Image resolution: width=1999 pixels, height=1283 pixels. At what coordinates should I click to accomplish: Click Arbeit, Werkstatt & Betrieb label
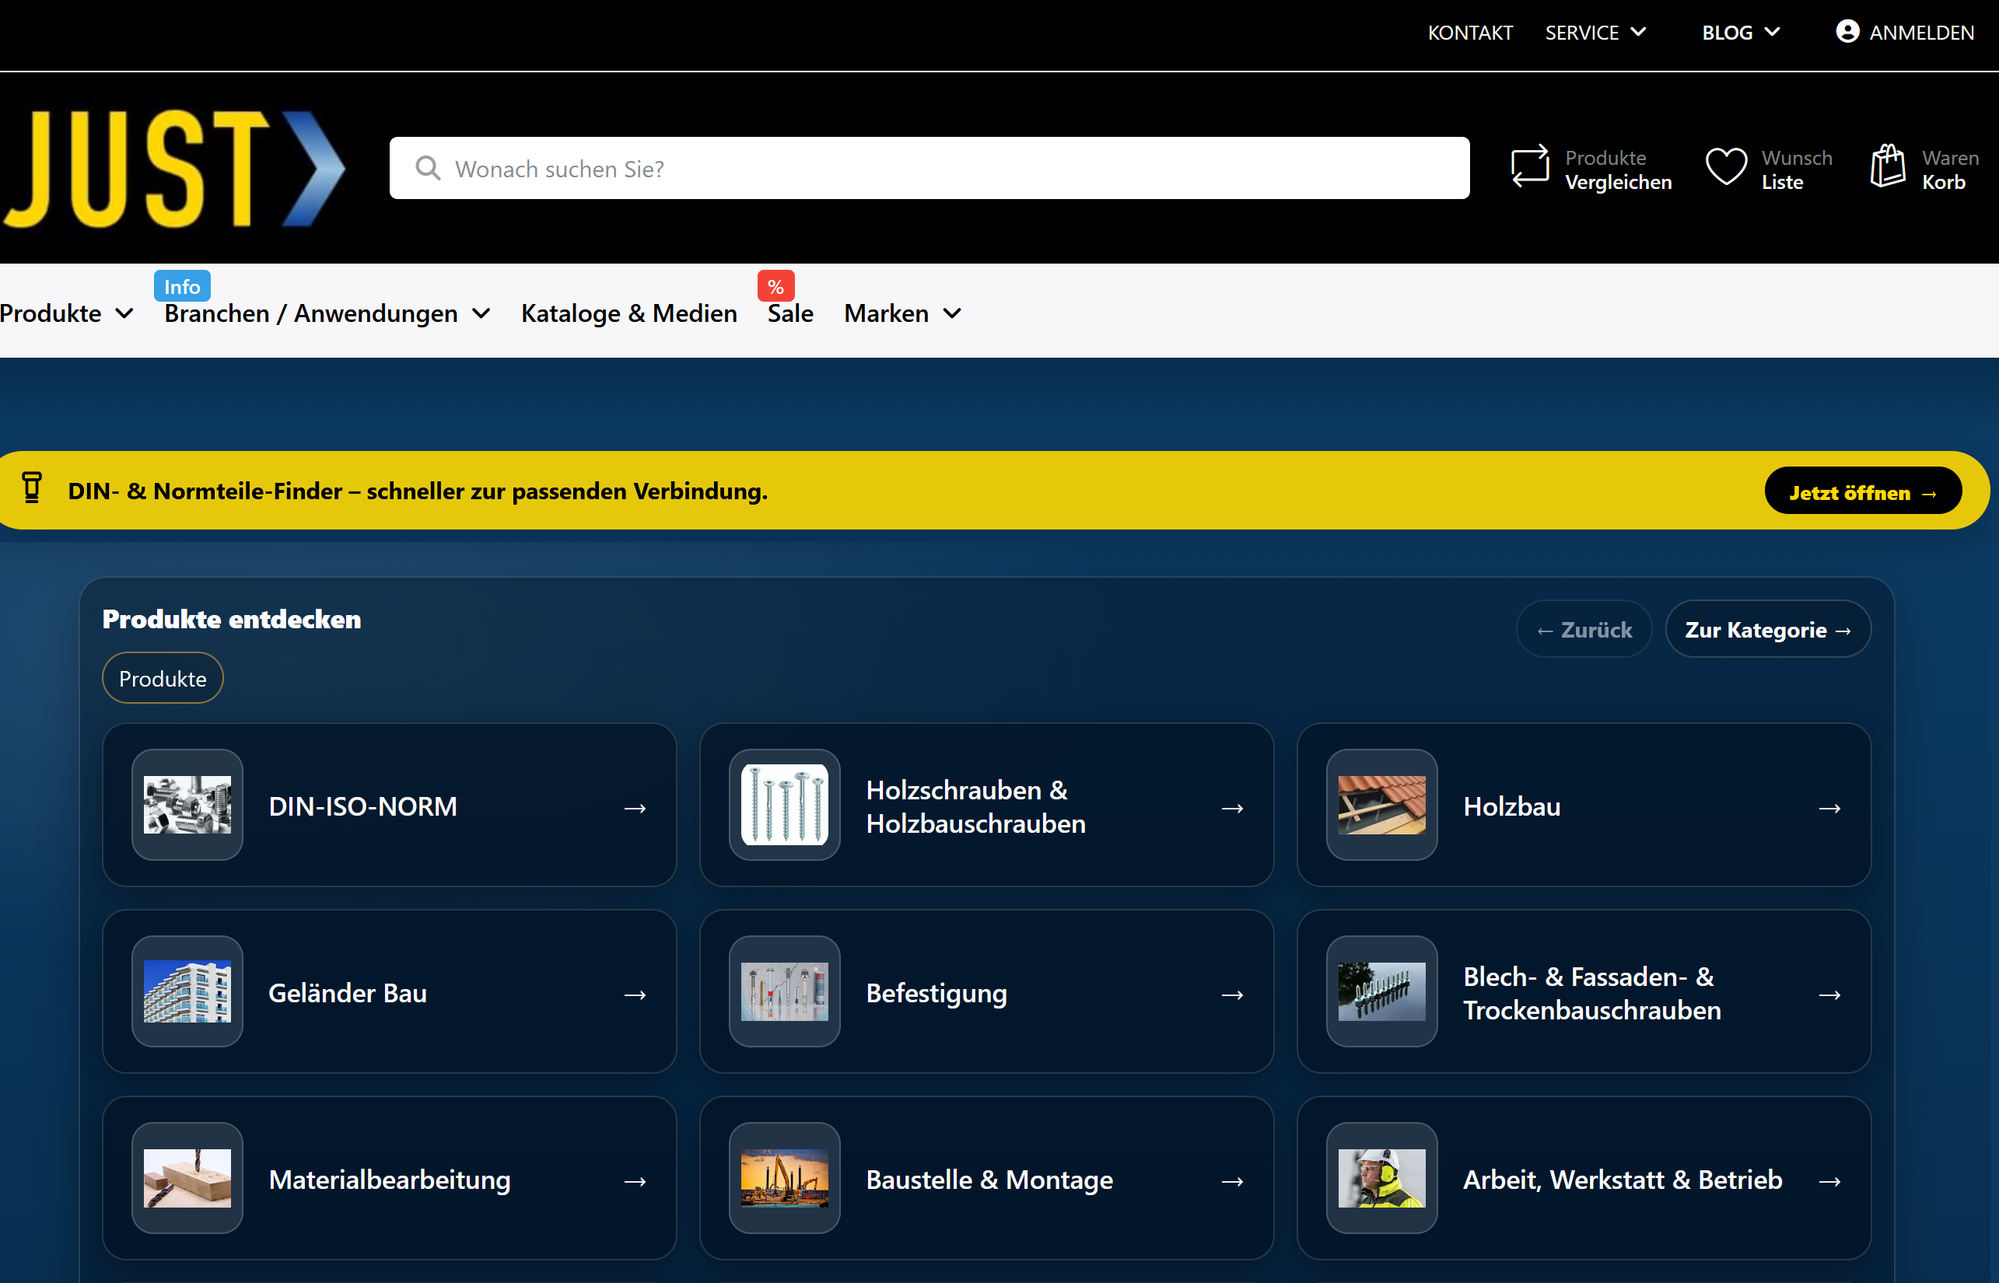coord(1623,1180)
